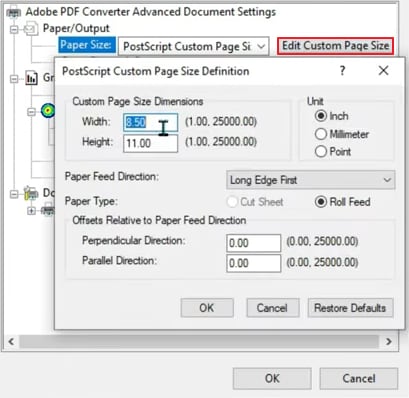The width and height of the screenshot is (409, 398).
Task: Click Cancel in Advanced Document Settings window
Action: (359, 378)
